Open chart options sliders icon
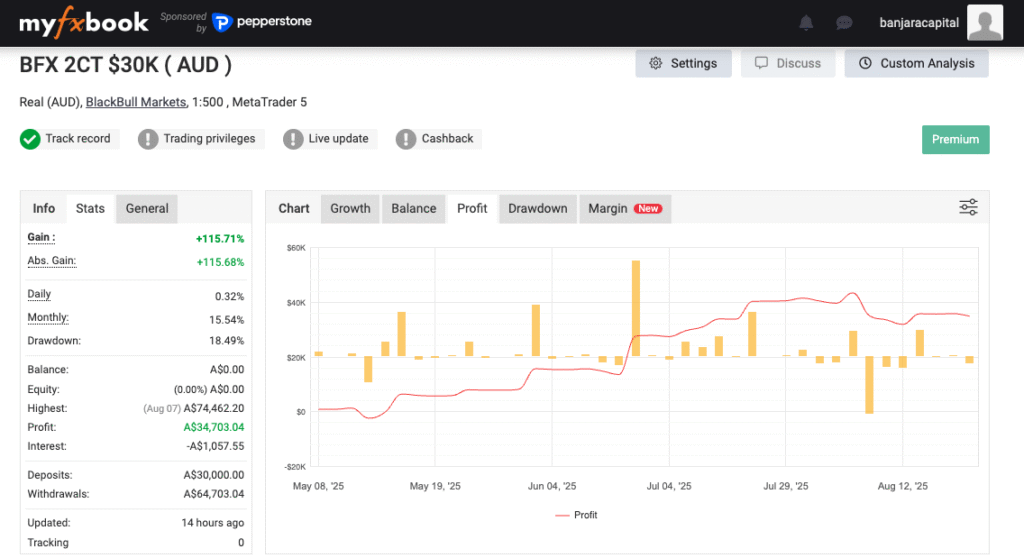Image resolution: width=1024 pixels, height=558 pixels. [x=968, y=207]
